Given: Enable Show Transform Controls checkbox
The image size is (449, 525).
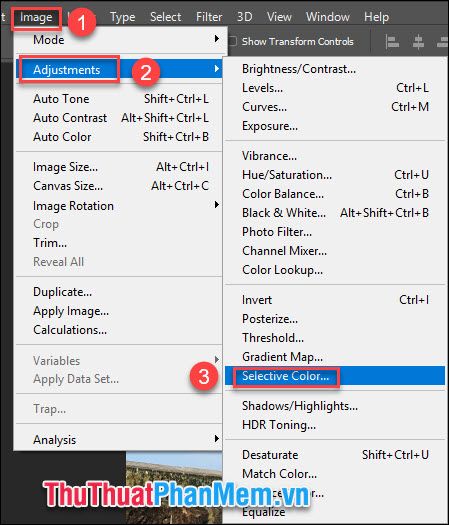Looking at the screenshot, I should pos(232,42).
